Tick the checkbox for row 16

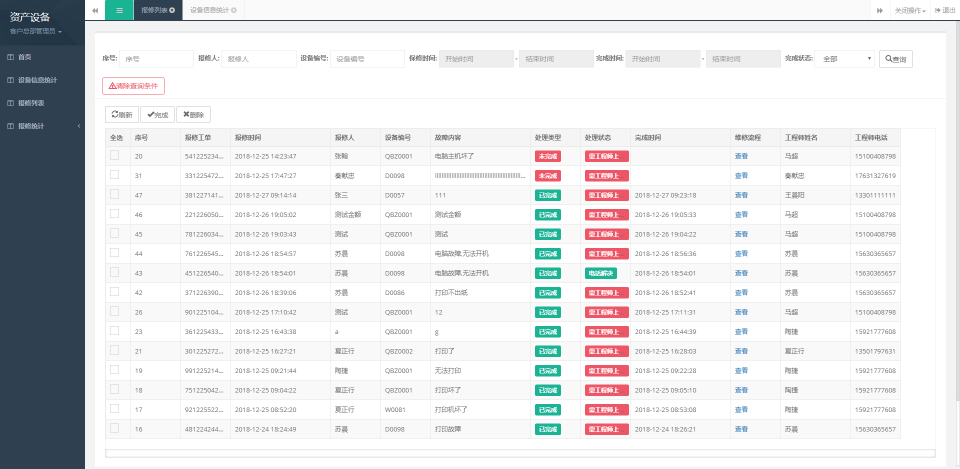pos(114,428)
